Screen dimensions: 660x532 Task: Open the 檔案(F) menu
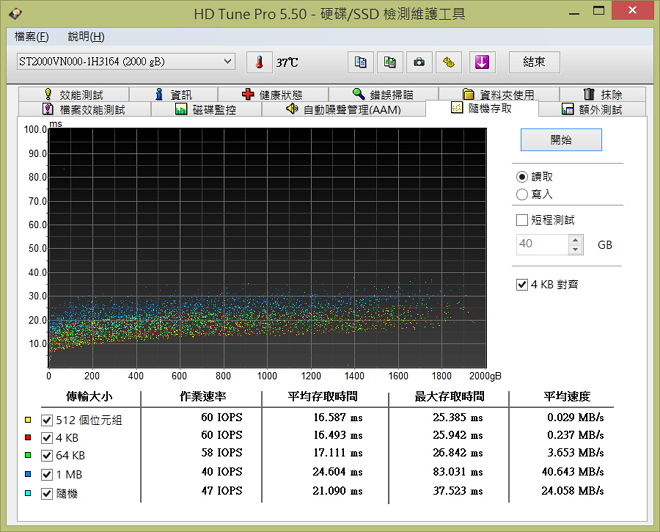[32, 37]
